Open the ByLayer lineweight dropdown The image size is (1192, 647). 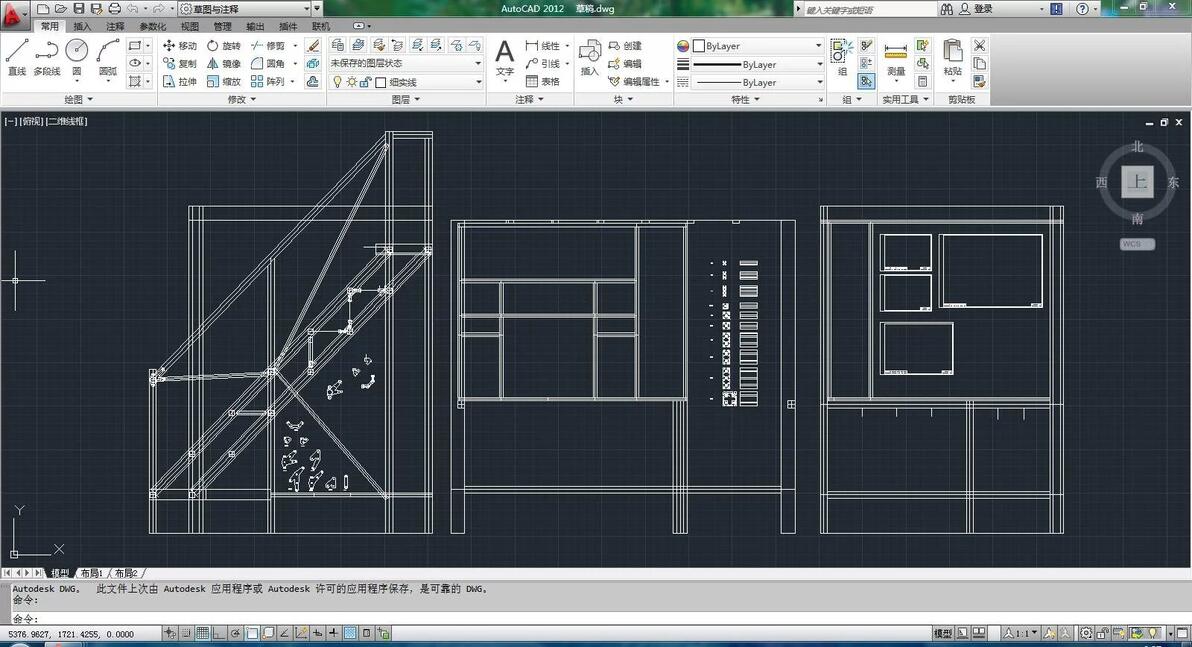(x=759, y=65)
